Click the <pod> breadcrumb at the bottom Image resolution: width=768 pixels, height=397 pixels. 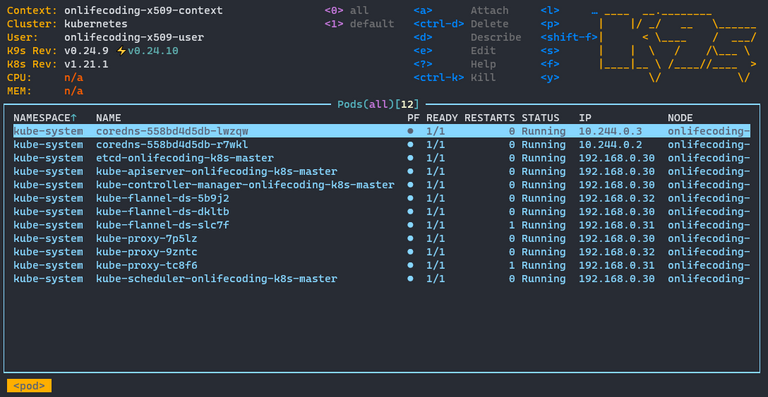click(29, 386)
